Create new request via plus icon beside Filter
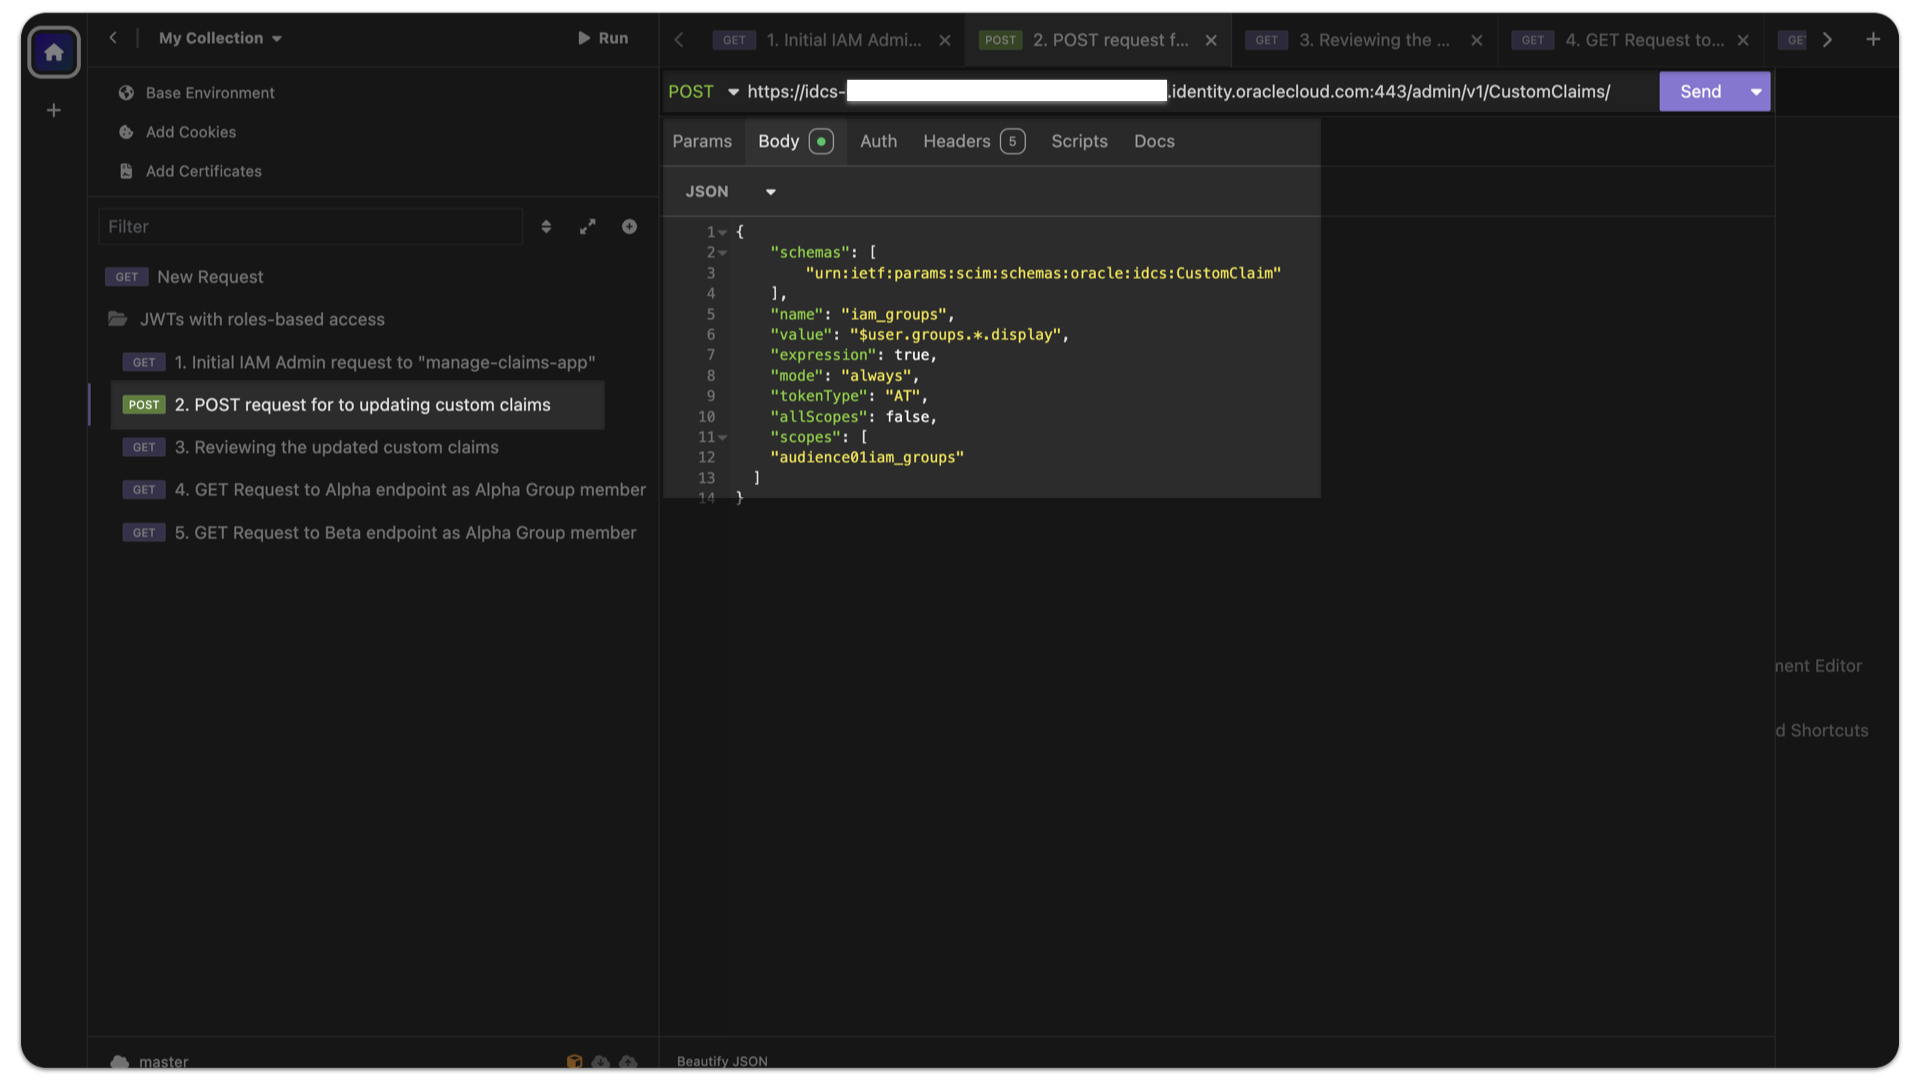The height and width of the screenshot is (1080, 1920). 629,227
